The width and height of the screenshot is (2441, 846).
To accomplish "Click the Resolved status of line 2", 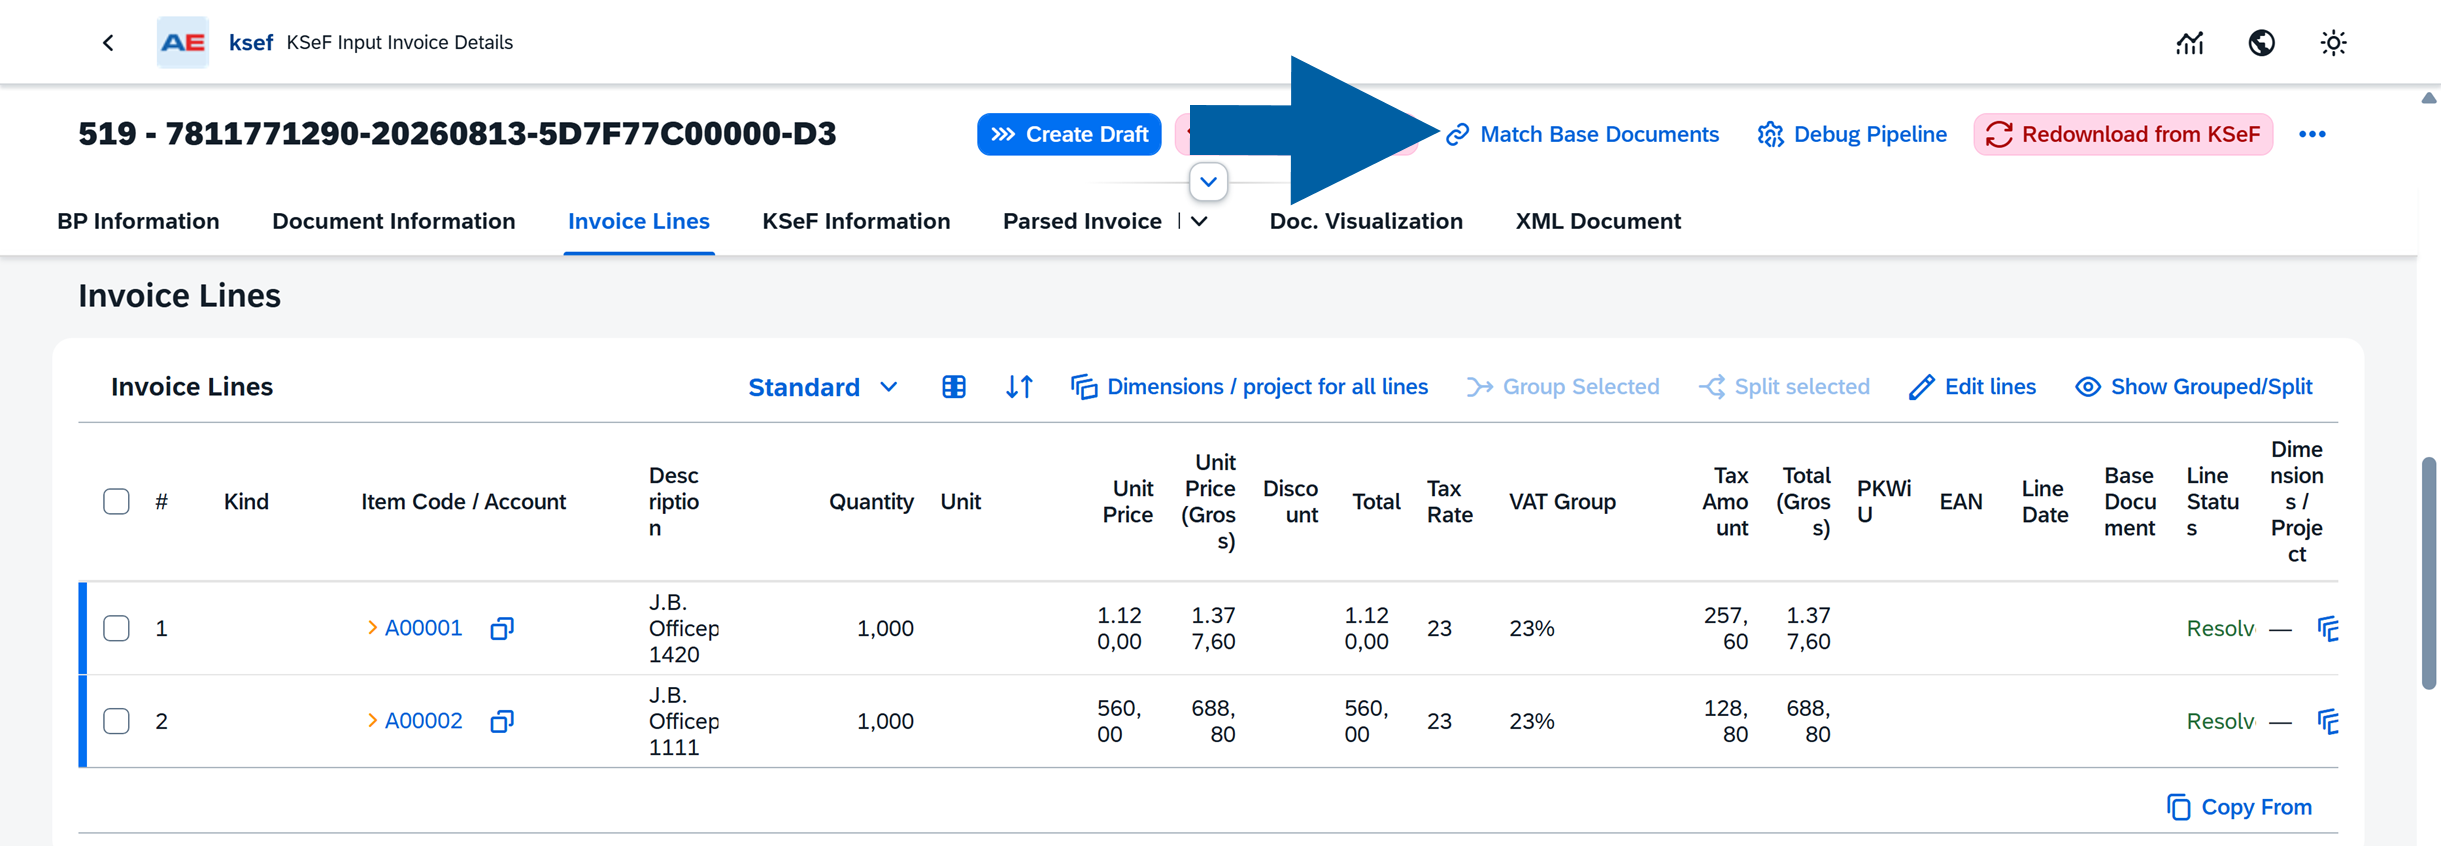I will click(x=2220, y=721).
